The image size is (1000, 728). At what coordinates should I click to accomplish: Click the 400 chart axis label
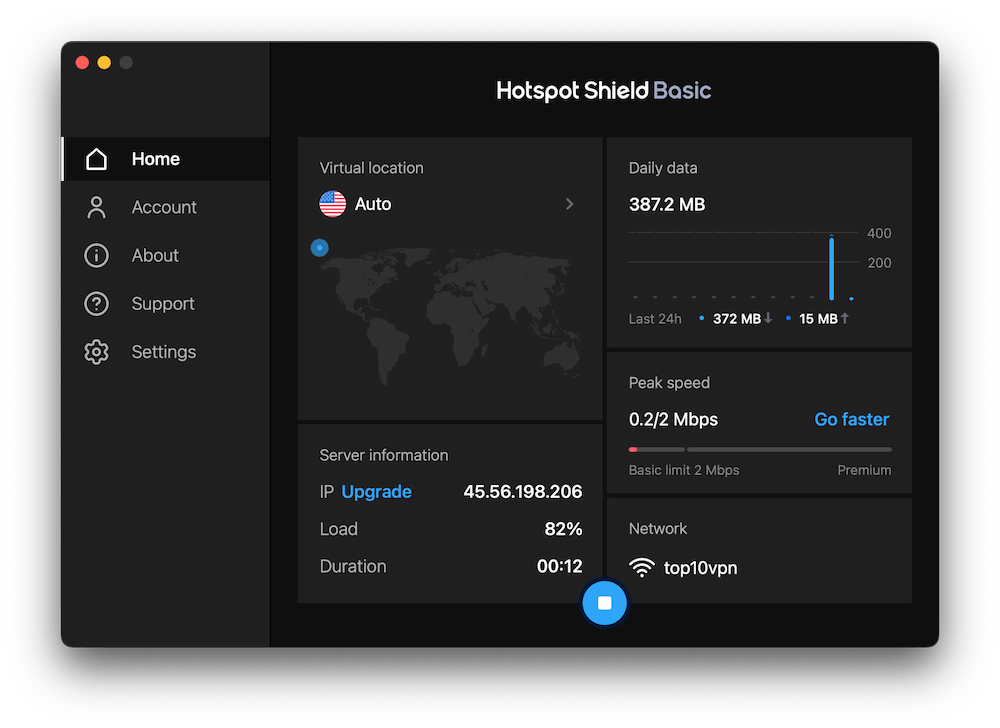[879, 233]
